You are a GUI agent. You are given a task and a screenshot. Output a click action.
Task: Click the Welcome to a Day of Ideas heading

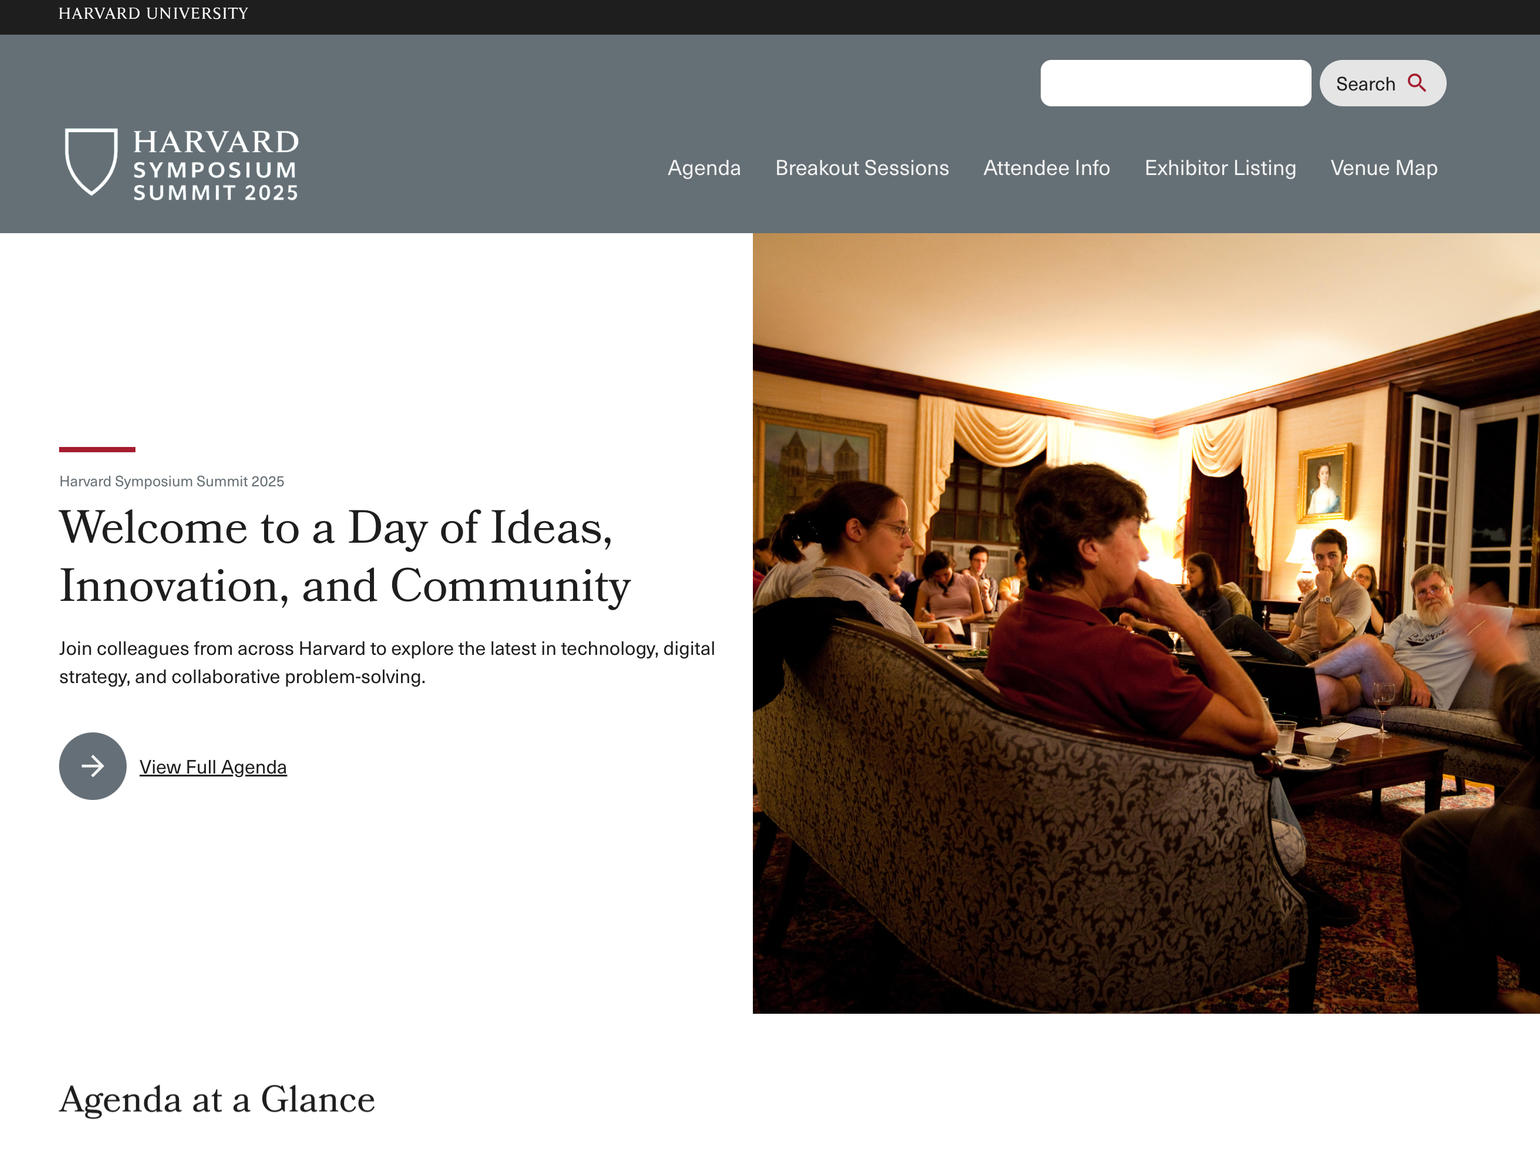[345, 557]
